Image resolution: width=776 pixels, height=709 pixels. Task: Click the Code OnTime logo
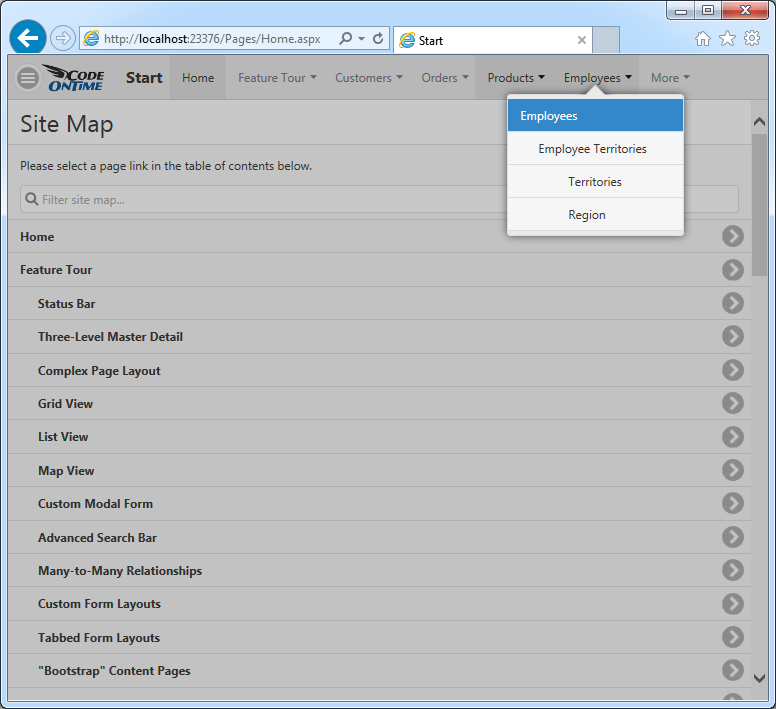74,78
